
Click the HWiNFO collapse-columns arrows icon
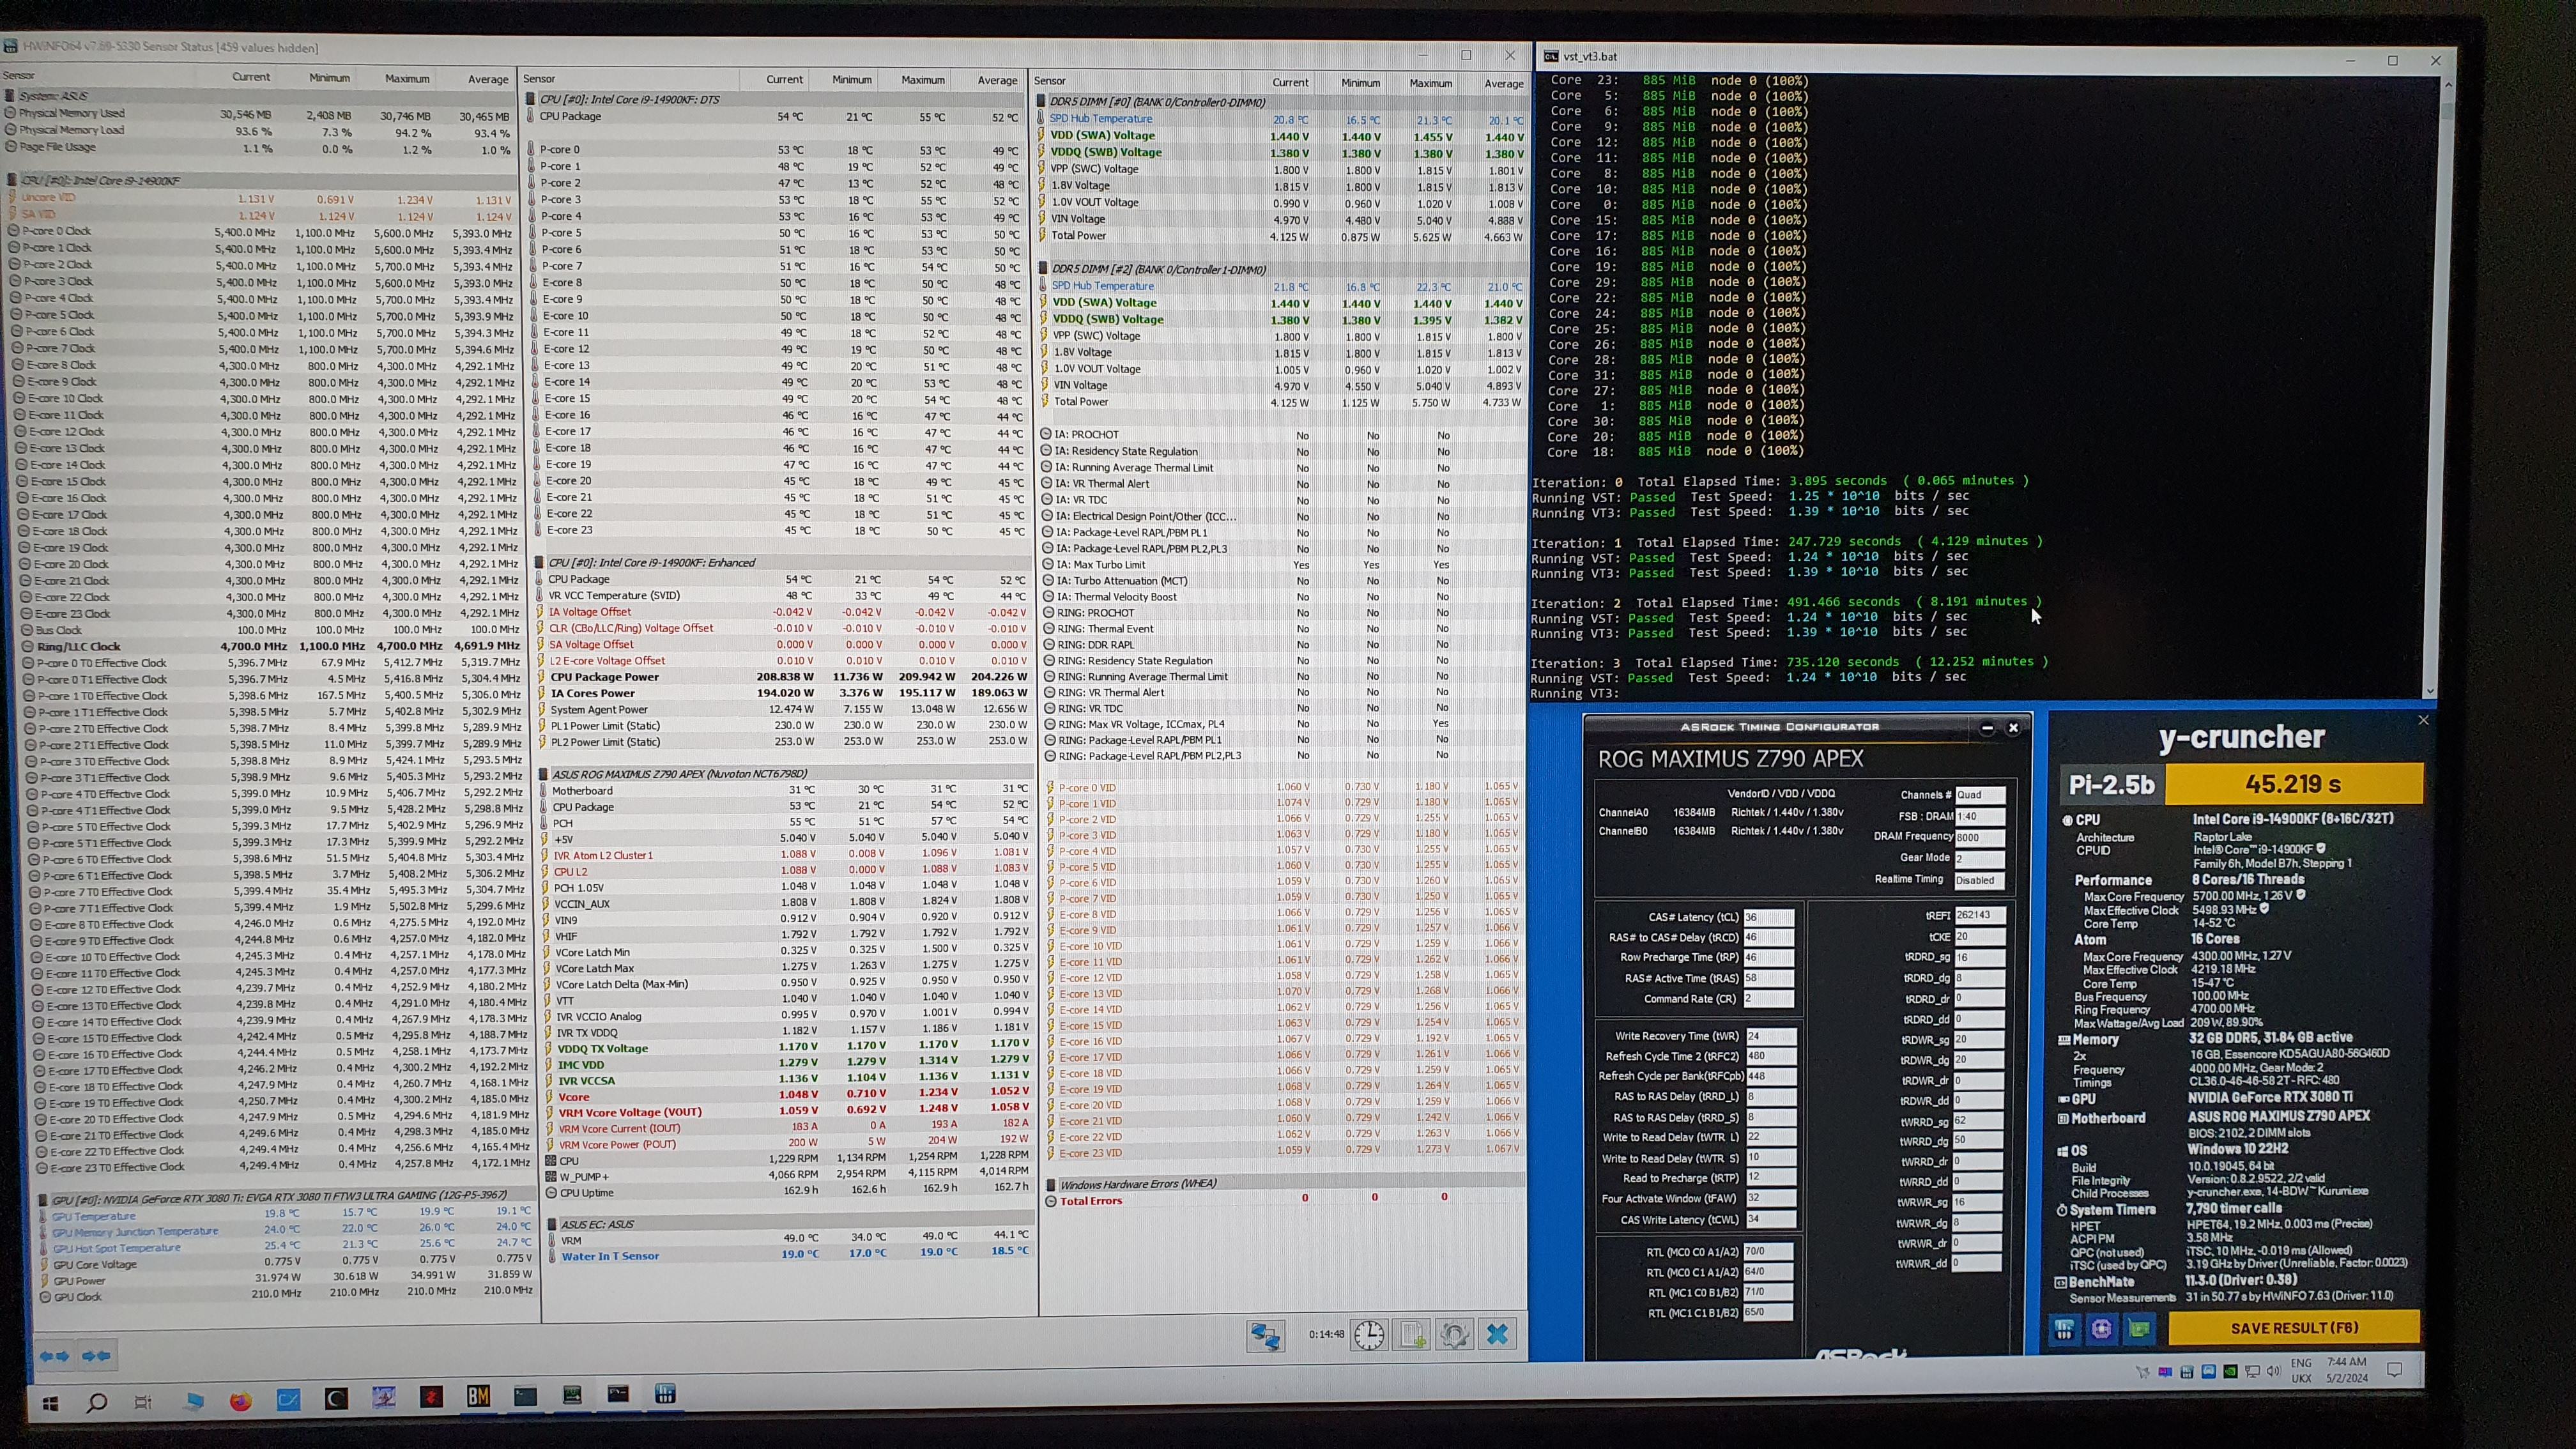click(x=96, y=1356)
